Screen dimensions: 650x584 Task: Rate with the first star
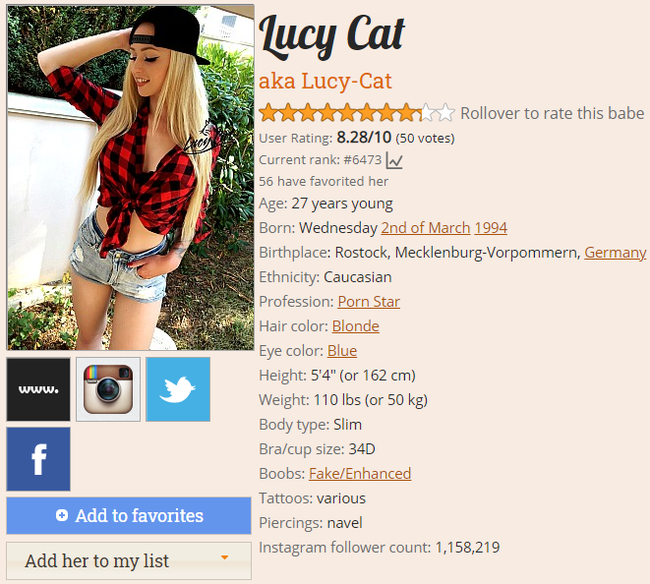[x=269, y=113]
